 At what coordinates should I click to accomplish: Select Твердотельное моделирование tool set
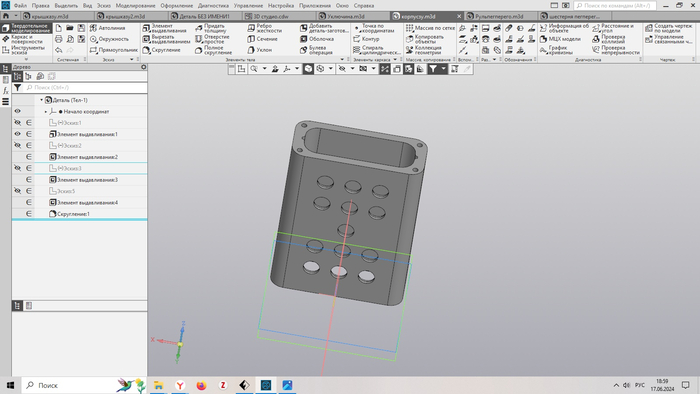tap(26, 28)
